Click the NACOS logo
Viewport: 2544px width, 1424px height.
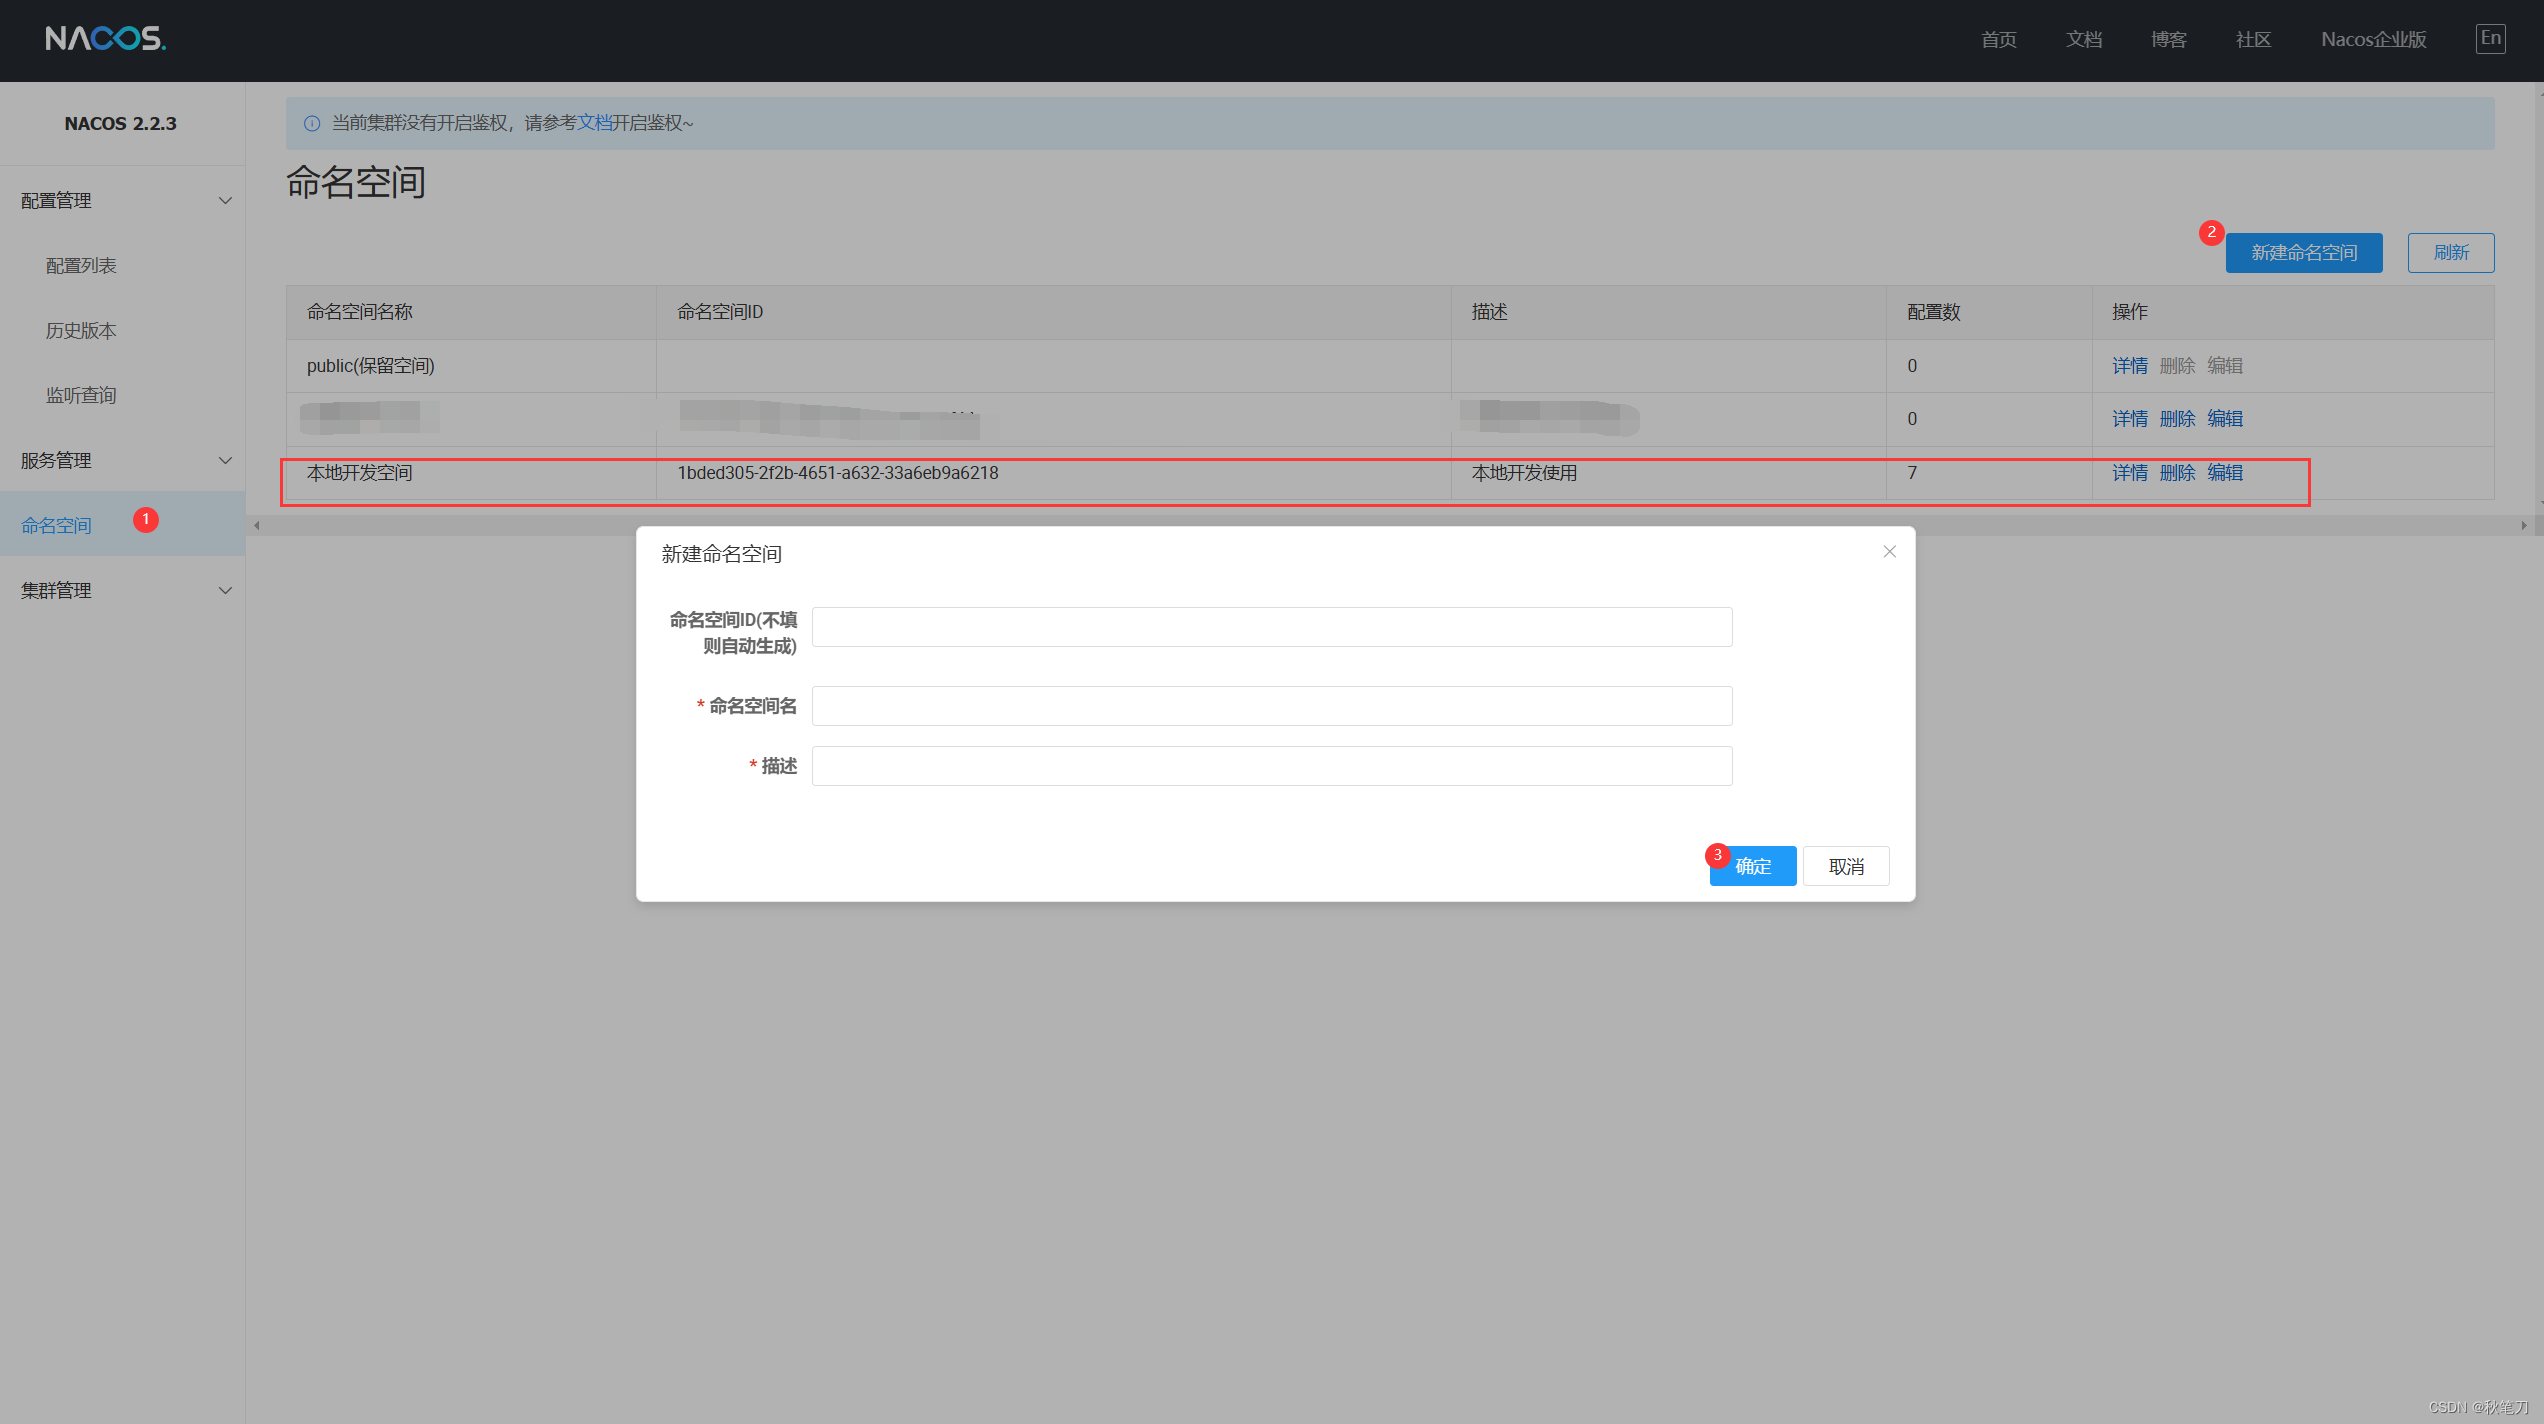pos(105,39)
